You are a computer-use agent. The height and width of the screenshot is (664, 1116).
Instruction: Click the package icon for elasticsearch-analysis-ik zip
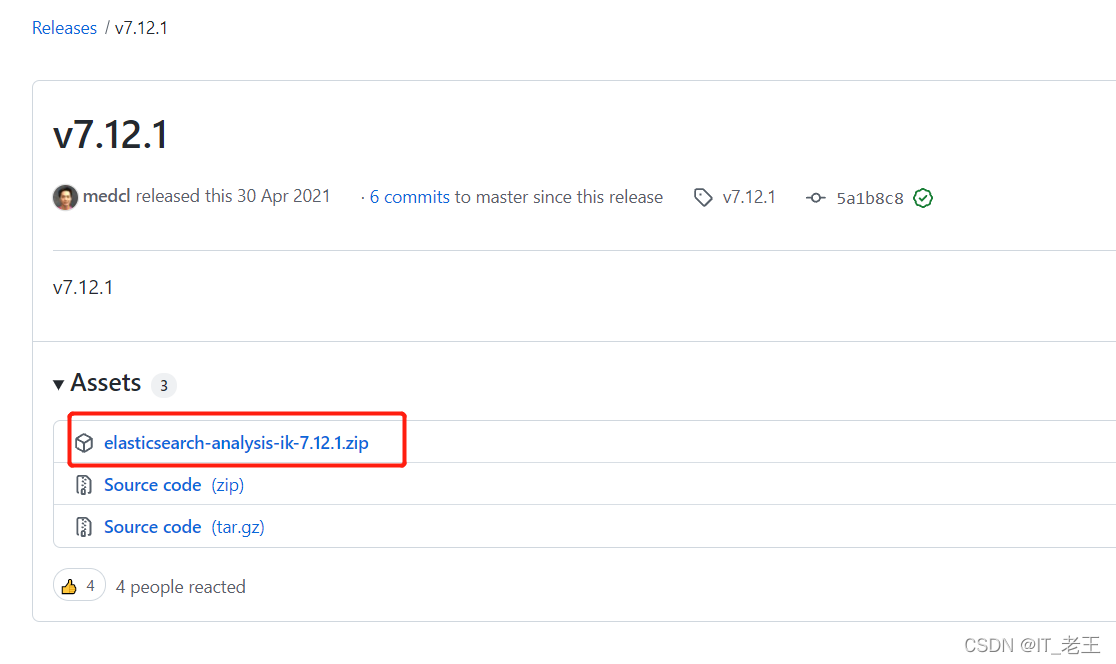click(x=84, y=443)
